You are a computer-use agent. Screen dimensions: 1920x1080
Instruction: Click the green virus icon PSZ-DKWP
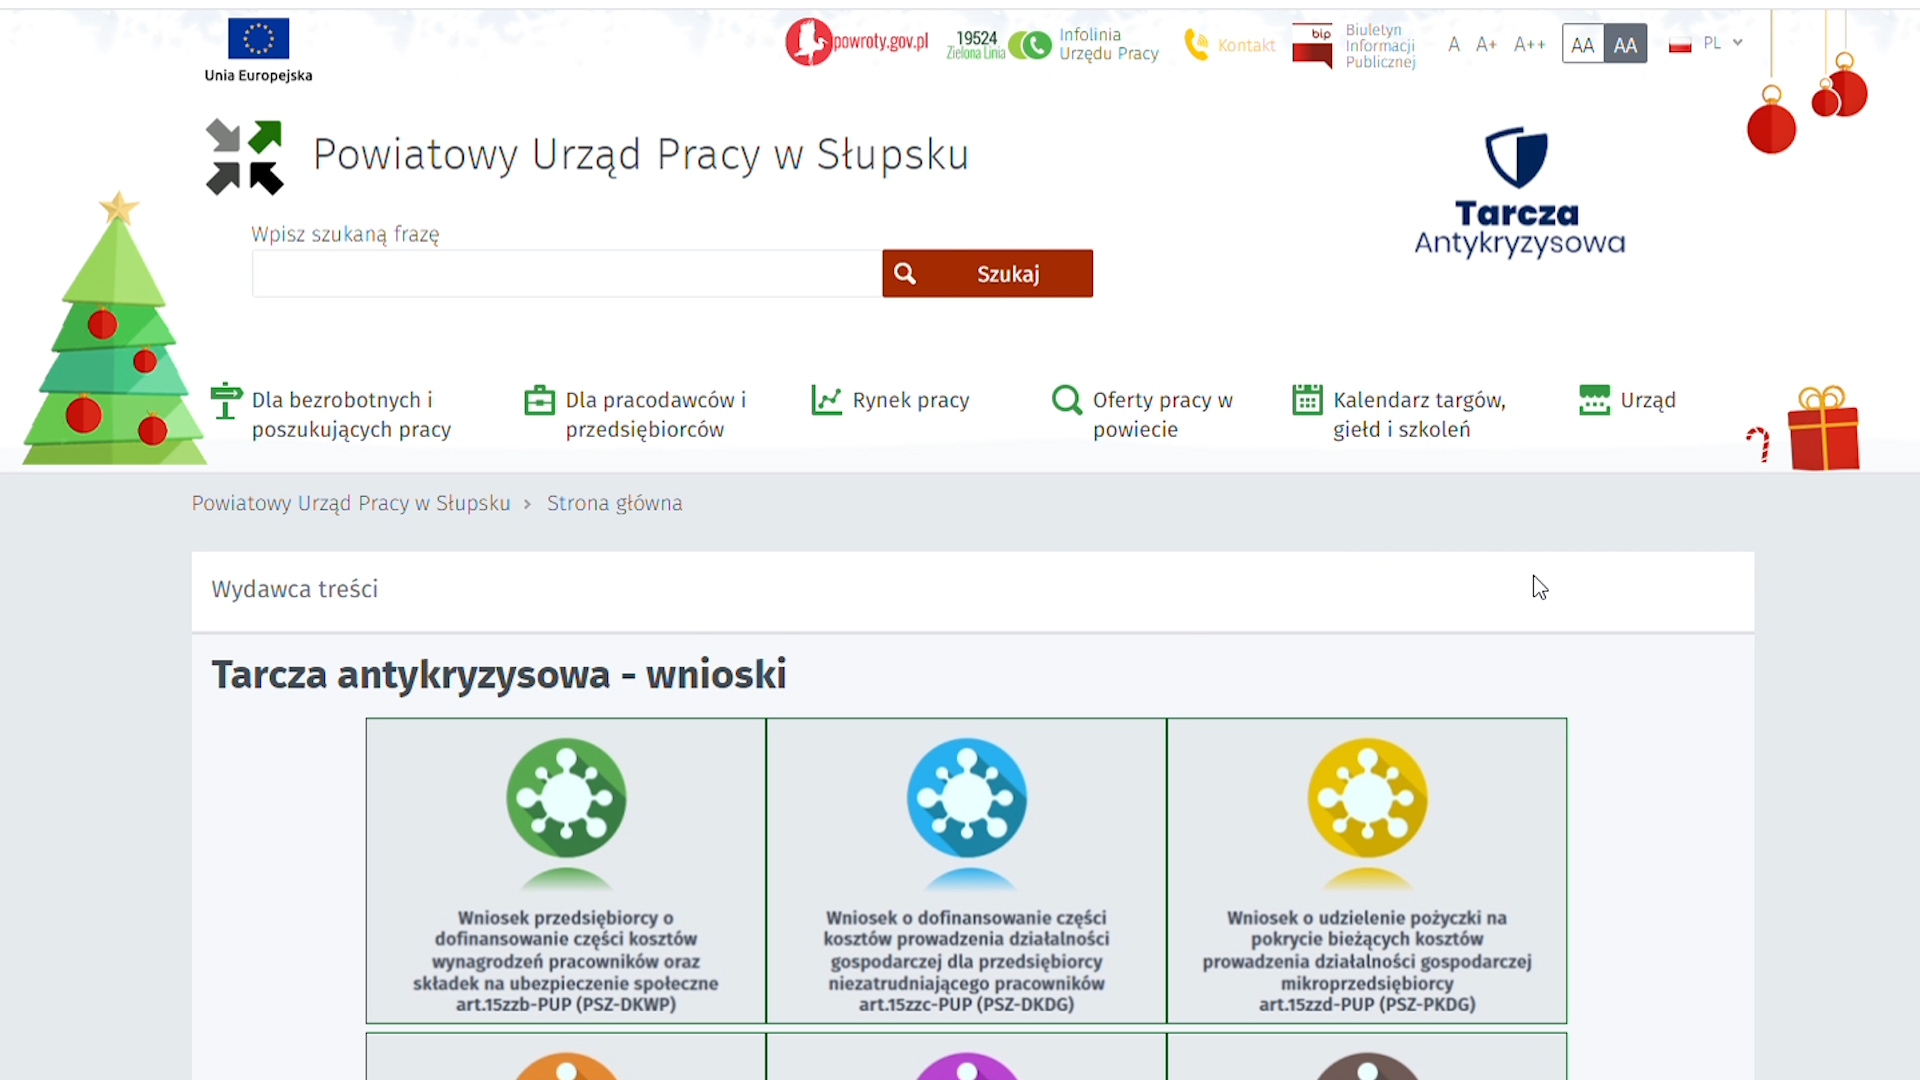tap(566, 798)
